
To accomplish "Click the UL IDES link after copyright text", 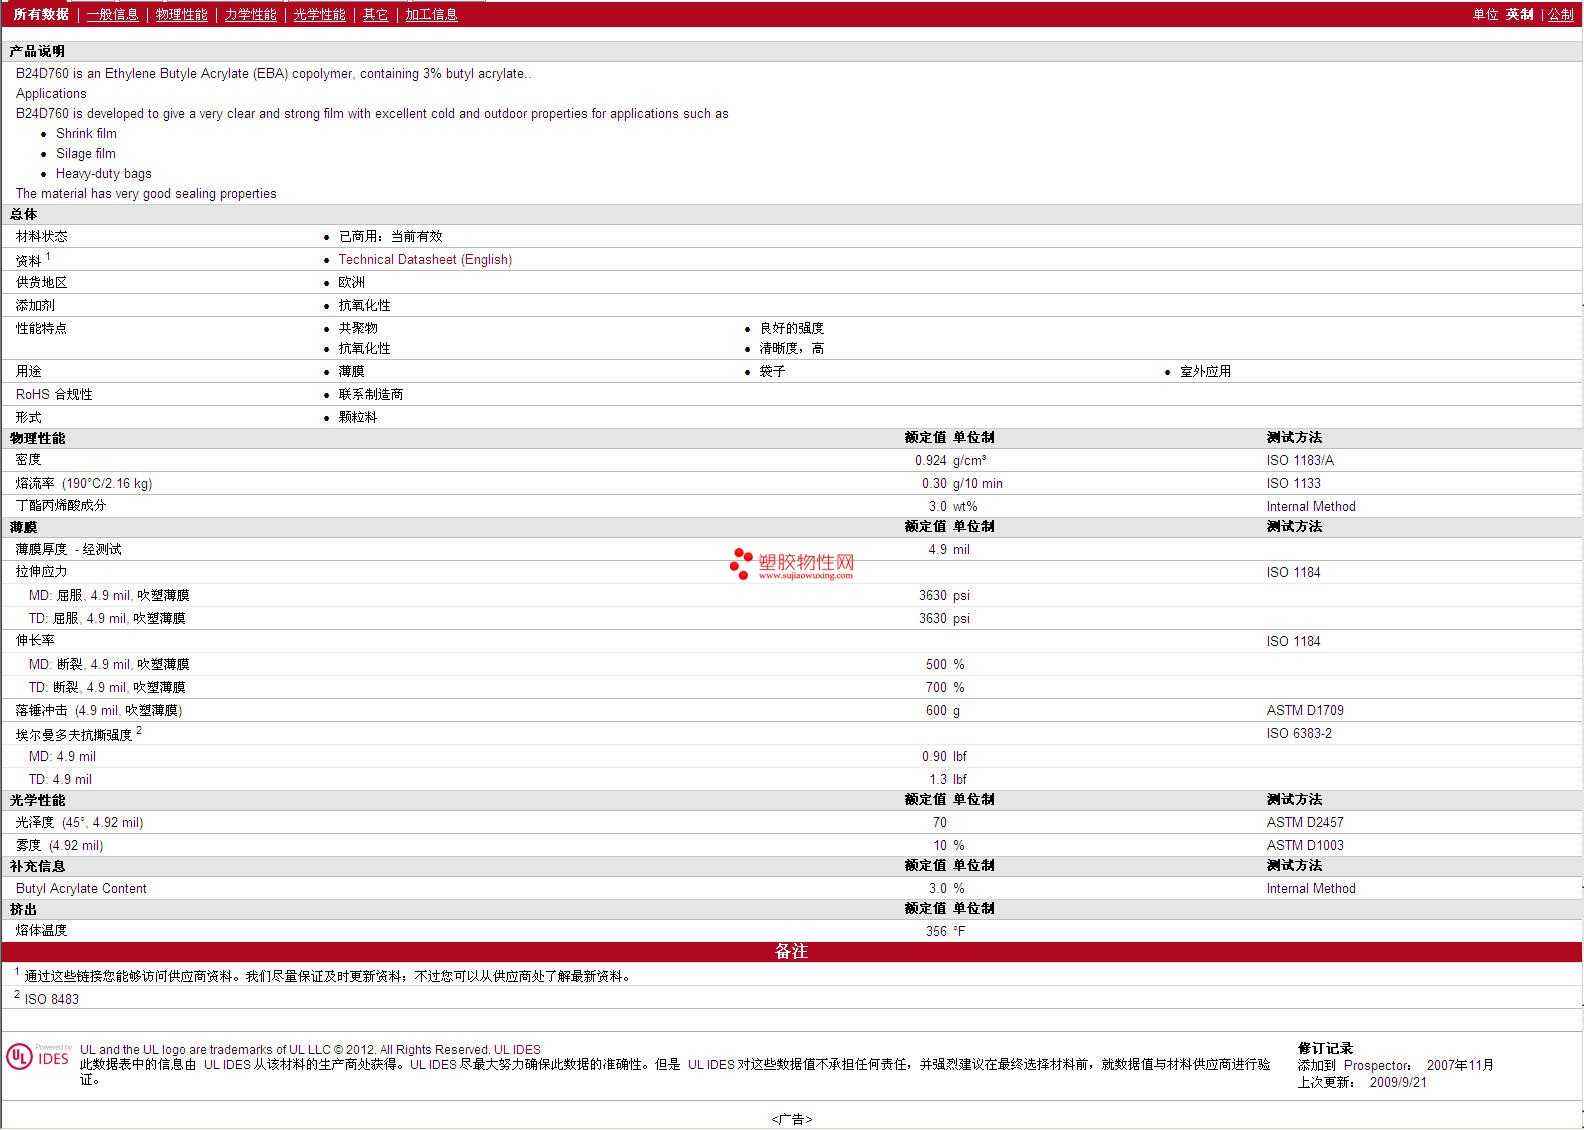I will [x=517, y=1049].
